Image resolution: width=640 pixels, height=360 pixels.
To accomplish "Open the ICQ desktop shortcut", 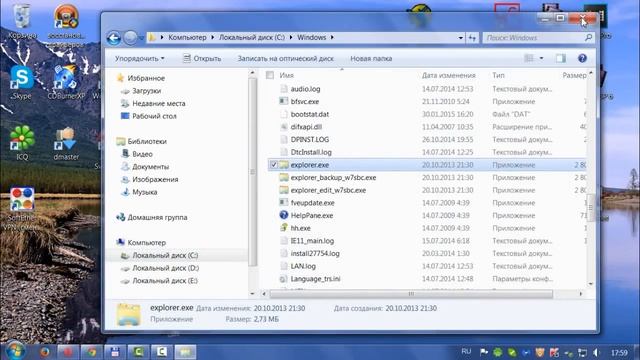I will pos(22,142).
